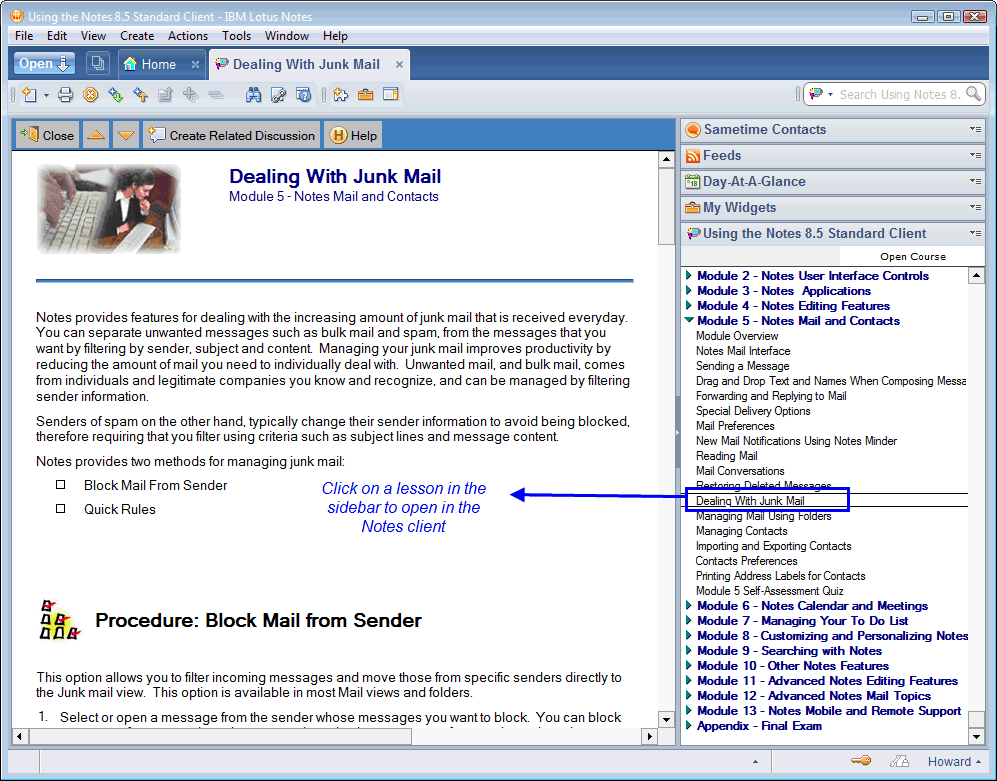Click the orange up-triangle previous lesson button
This screenshot has height=781, width=997.
coord(96,135)
